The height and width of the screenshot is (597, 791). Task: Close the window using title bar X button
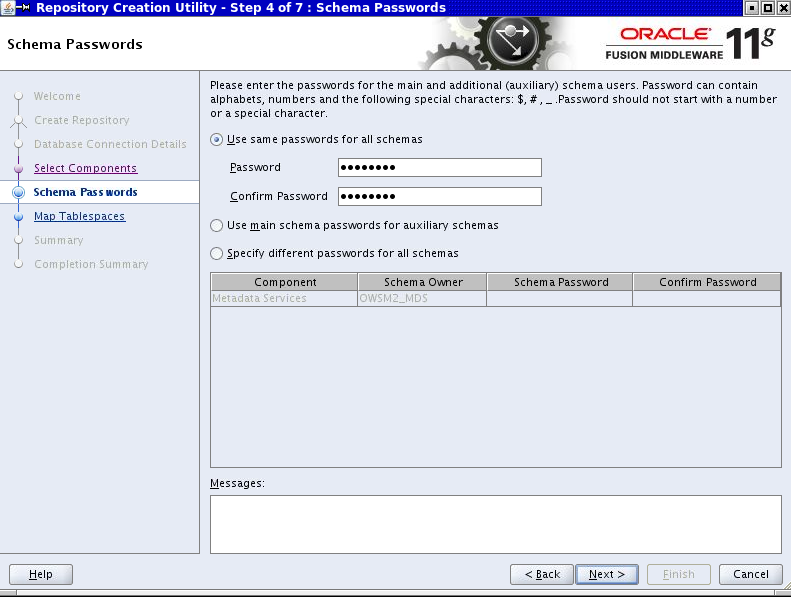coord(783,8)
